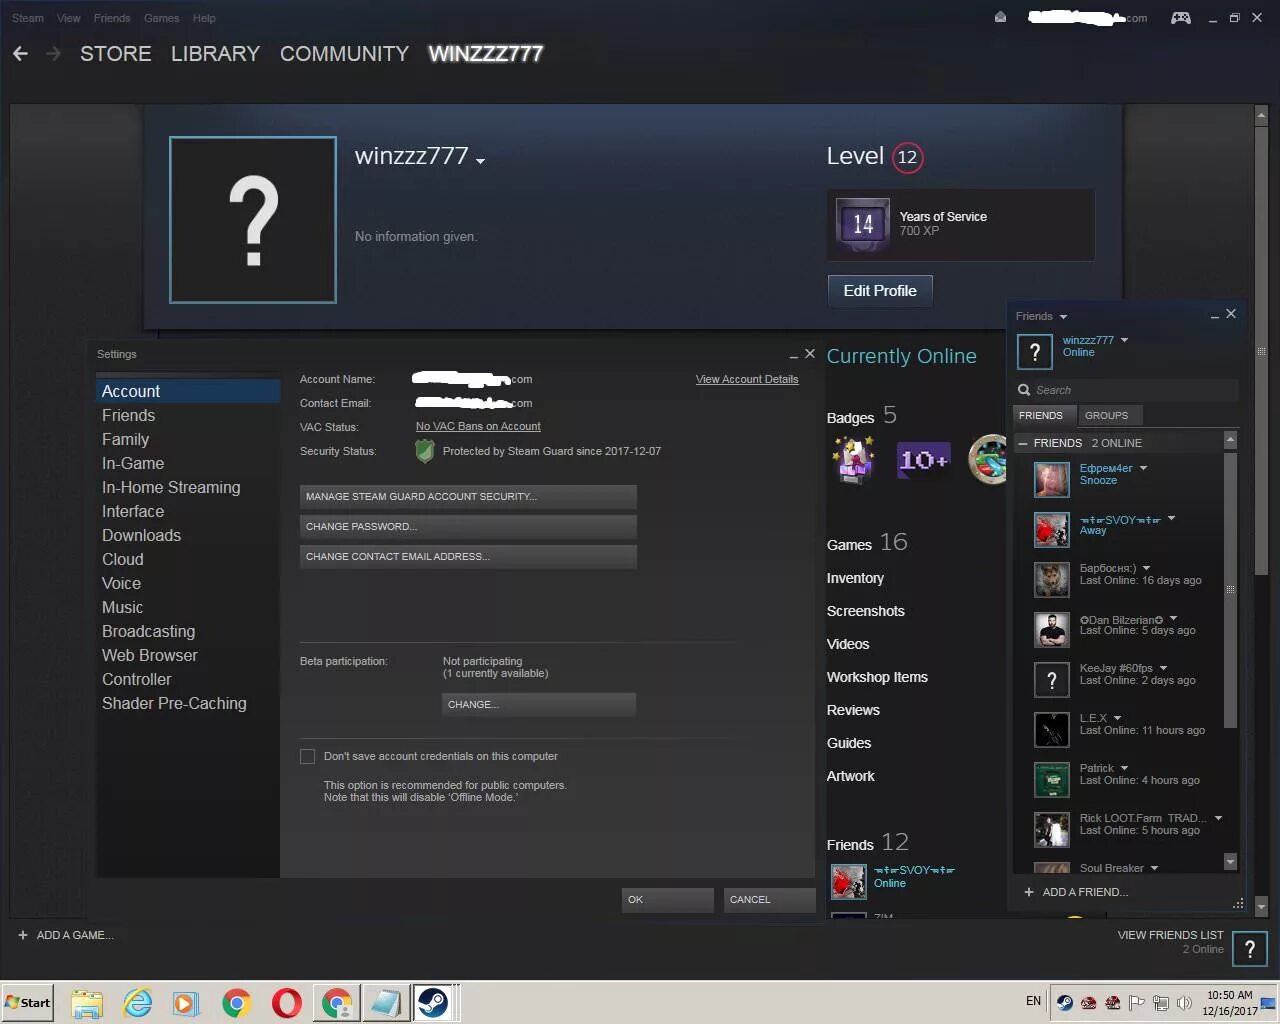Open the Big Picture controller icon

click(x=1181, y=18)
